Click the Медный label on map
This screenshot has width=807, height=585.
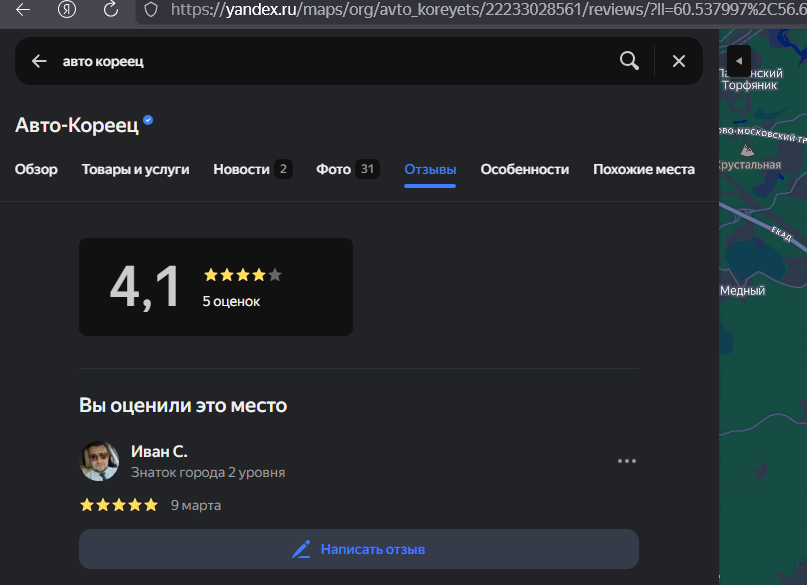click(742, 291)
